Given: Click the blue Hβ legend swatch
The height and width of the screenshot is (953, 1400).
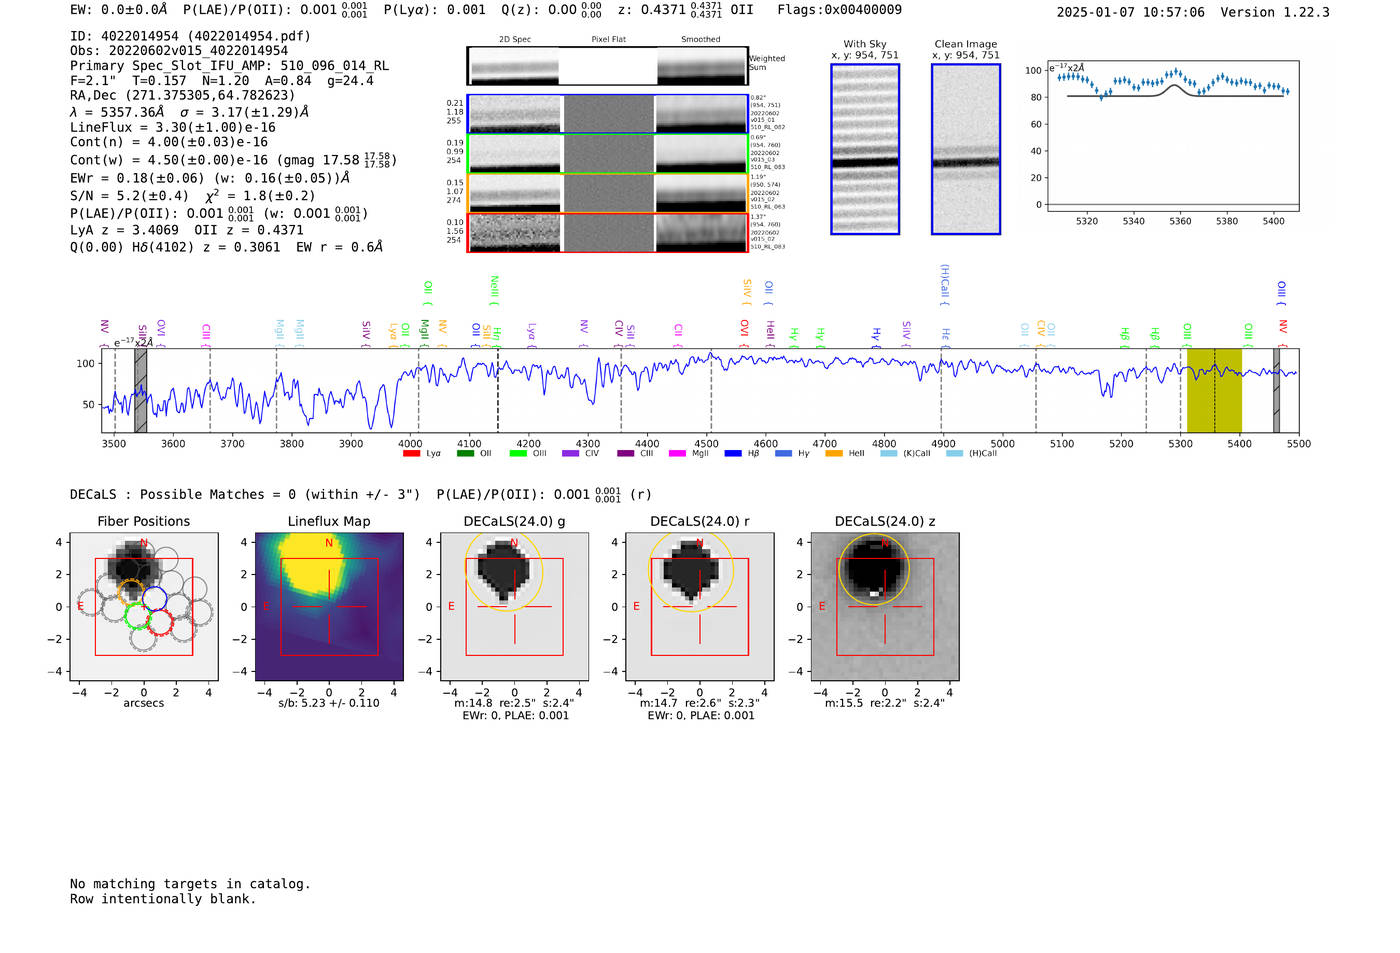Looking at the screenshot, I should (x=733, y=454).
